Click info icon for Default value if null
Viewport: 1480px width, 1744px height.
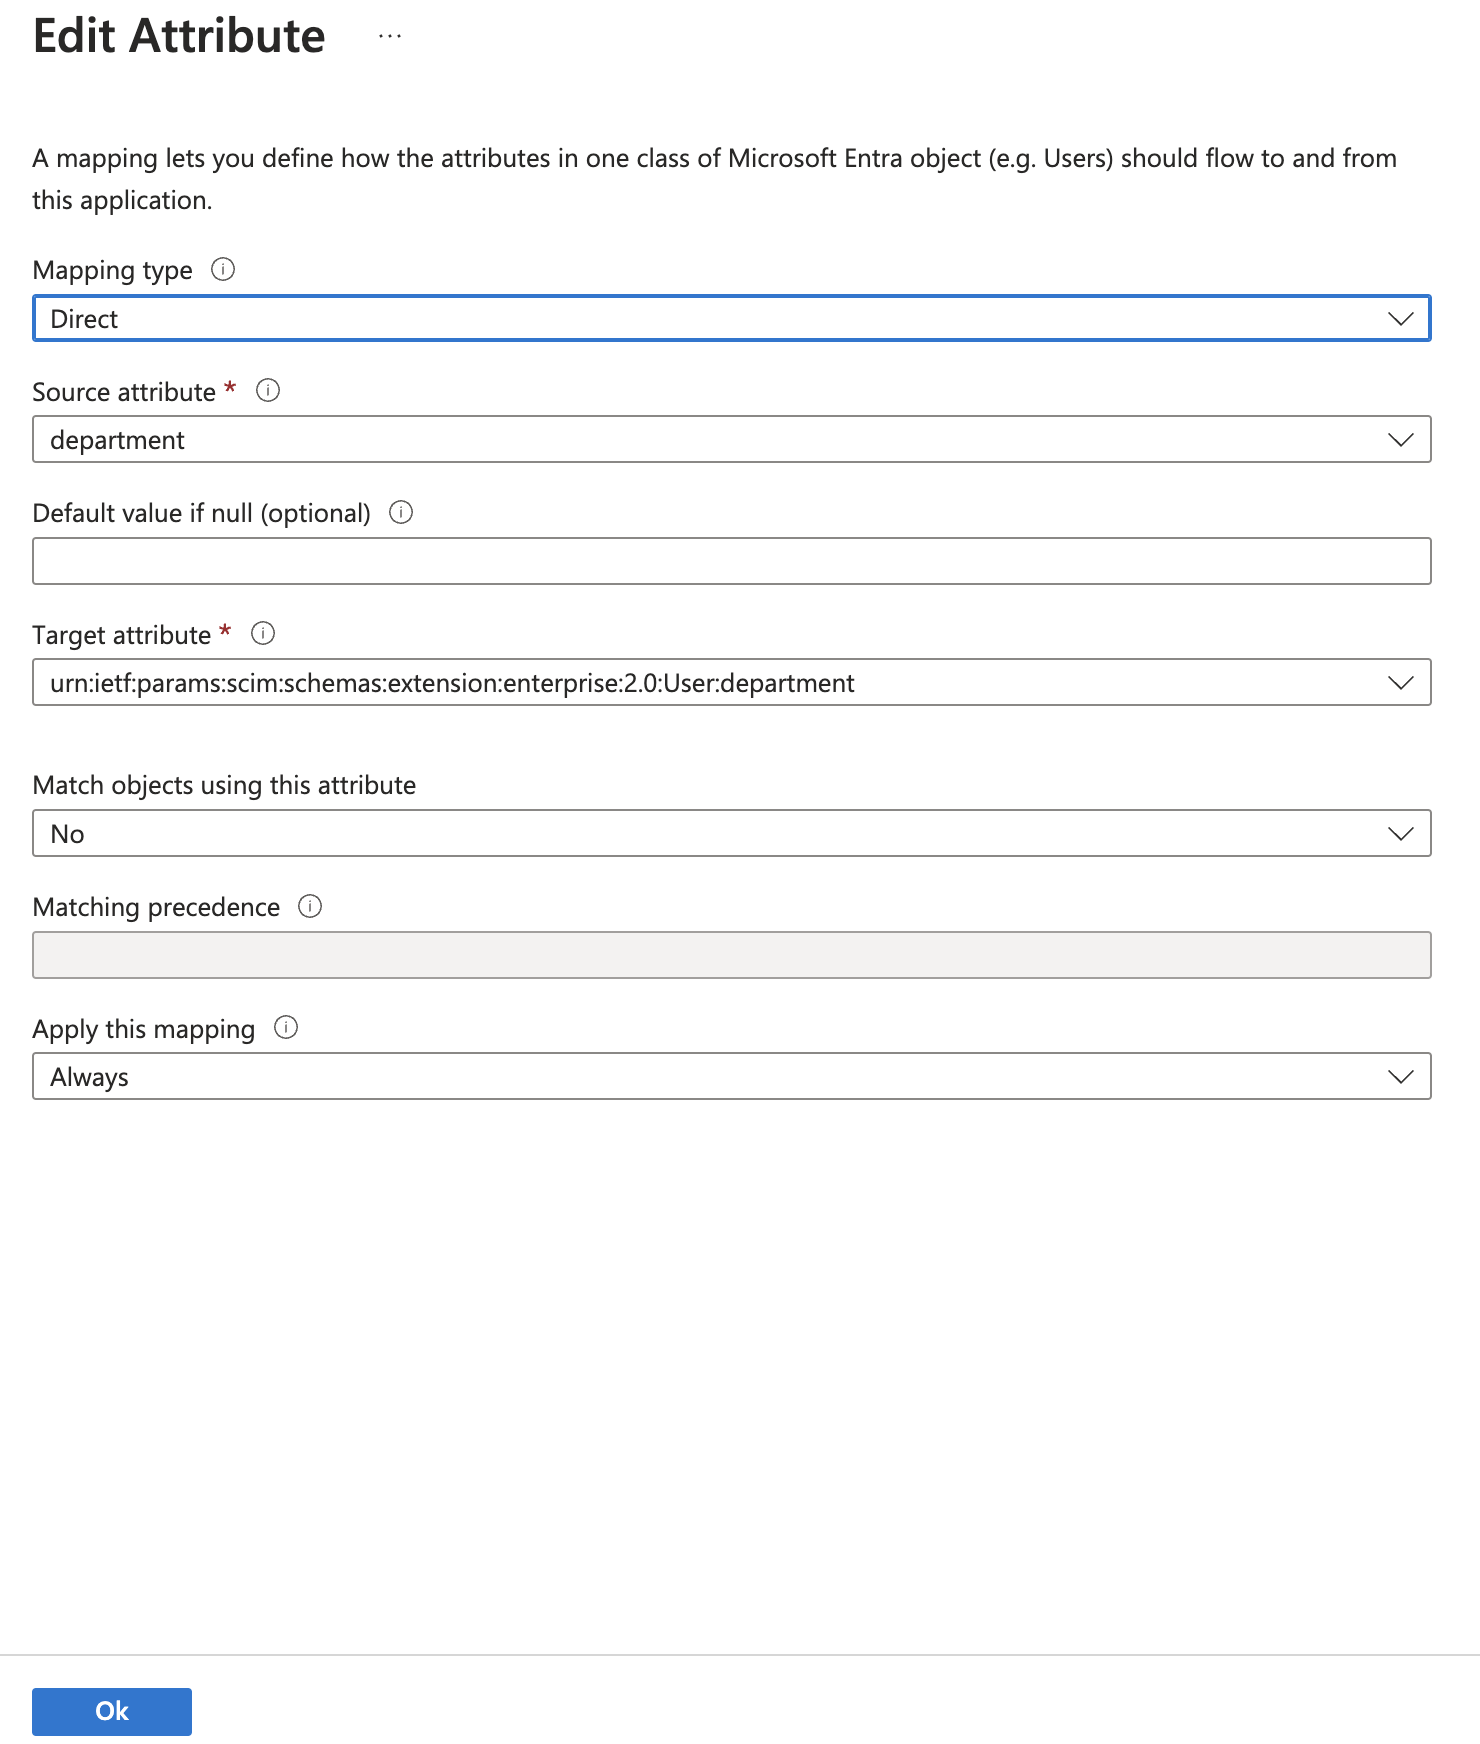pyautogui.click(x=401, y=513)
